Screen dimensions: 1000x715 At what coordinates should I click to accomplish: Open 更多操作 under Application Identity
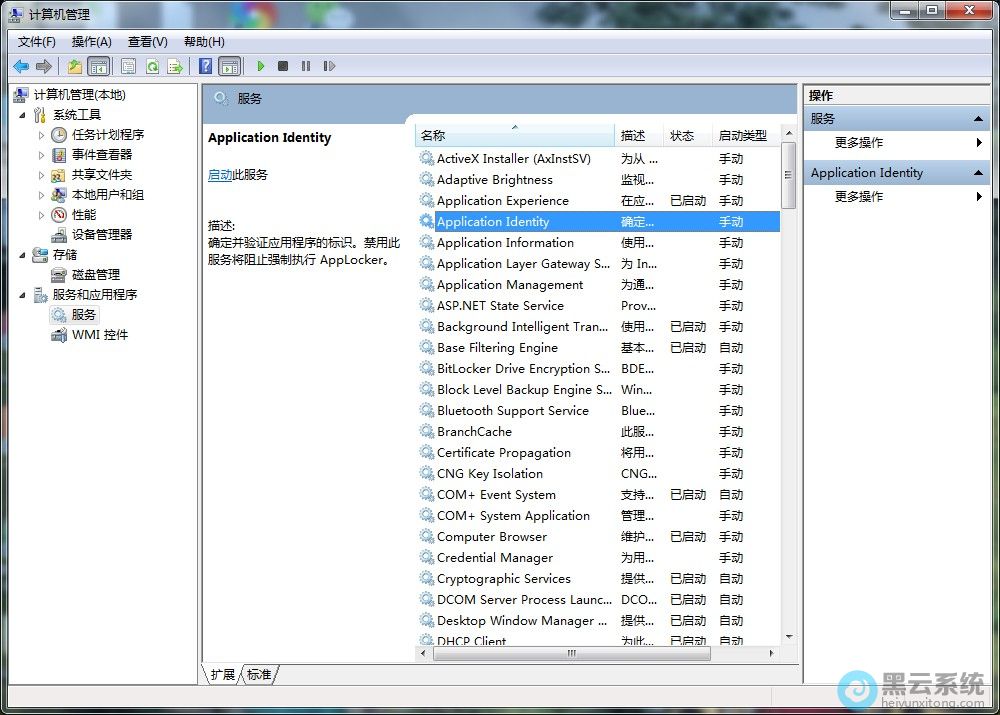click(859, 197)
